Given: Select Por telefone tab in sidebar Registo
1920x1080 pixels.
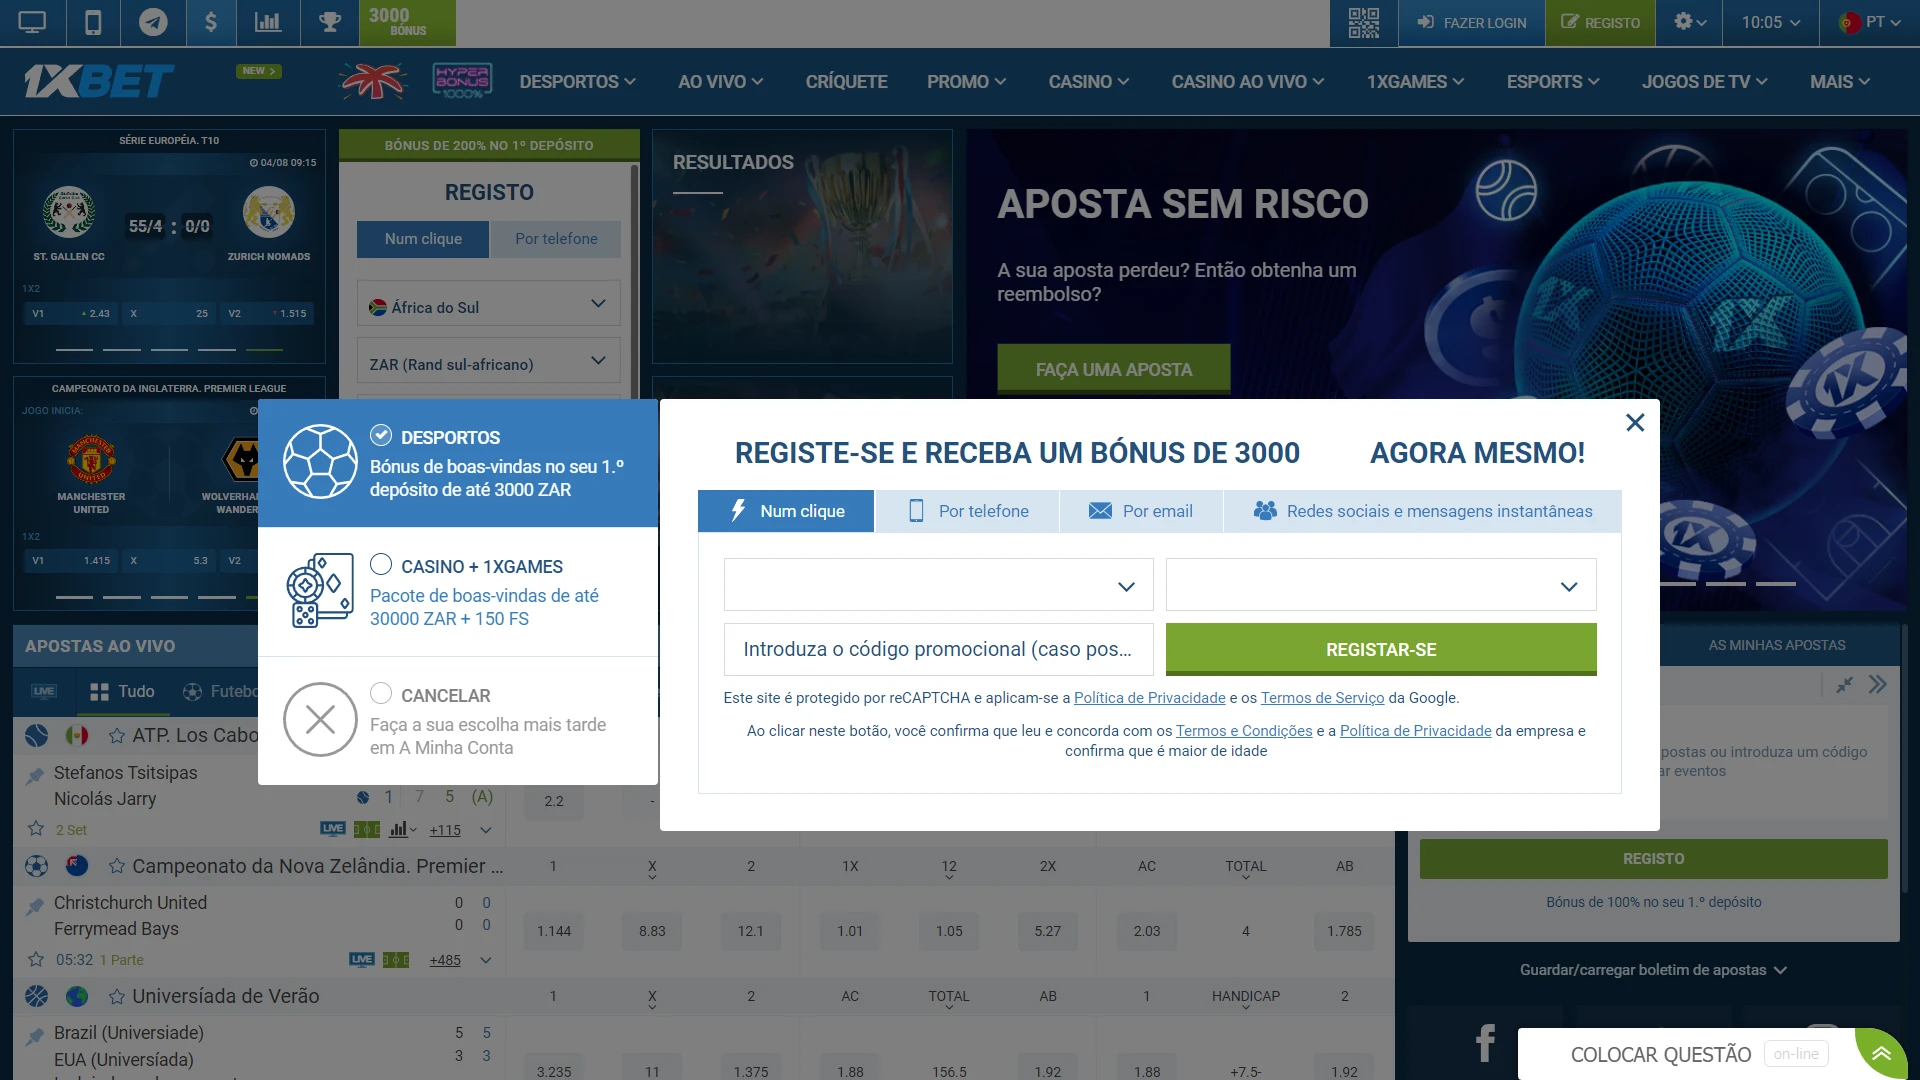Looking at the screenshot, I should (x=556, y=239).
